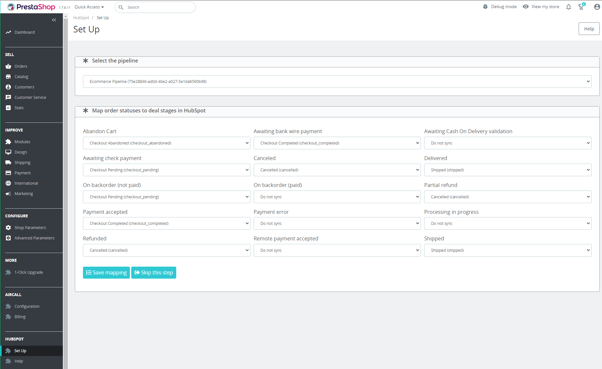Go to Catalog in sidebar

pos(22,77)
